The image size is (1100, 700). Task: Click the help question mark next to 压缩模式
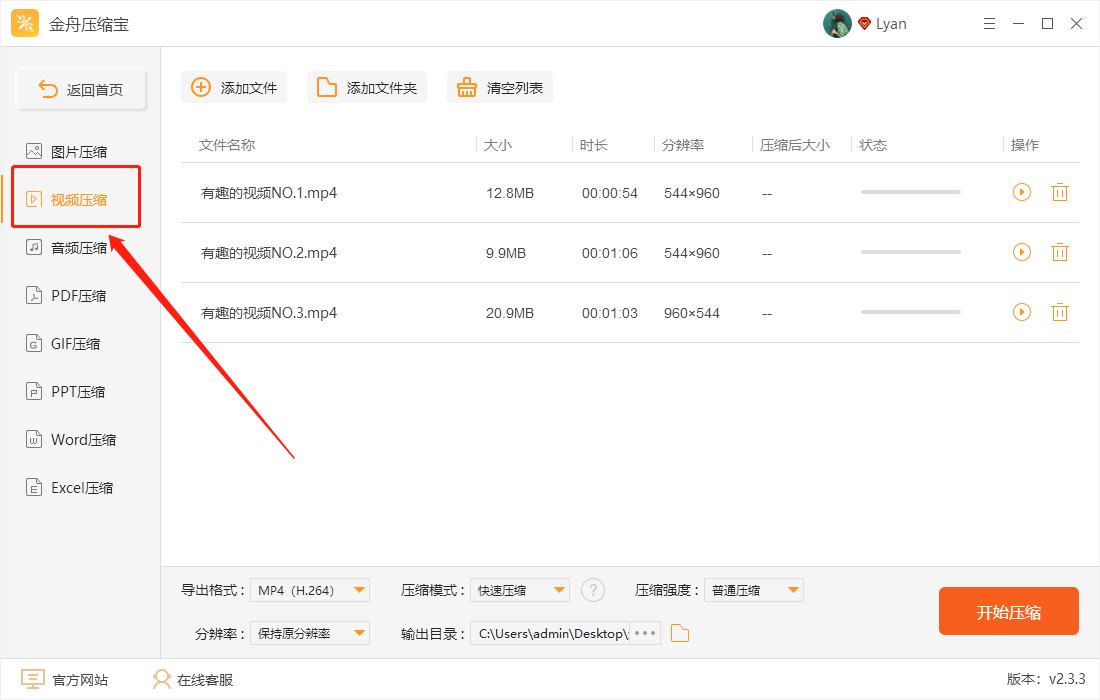pos(593,589)
